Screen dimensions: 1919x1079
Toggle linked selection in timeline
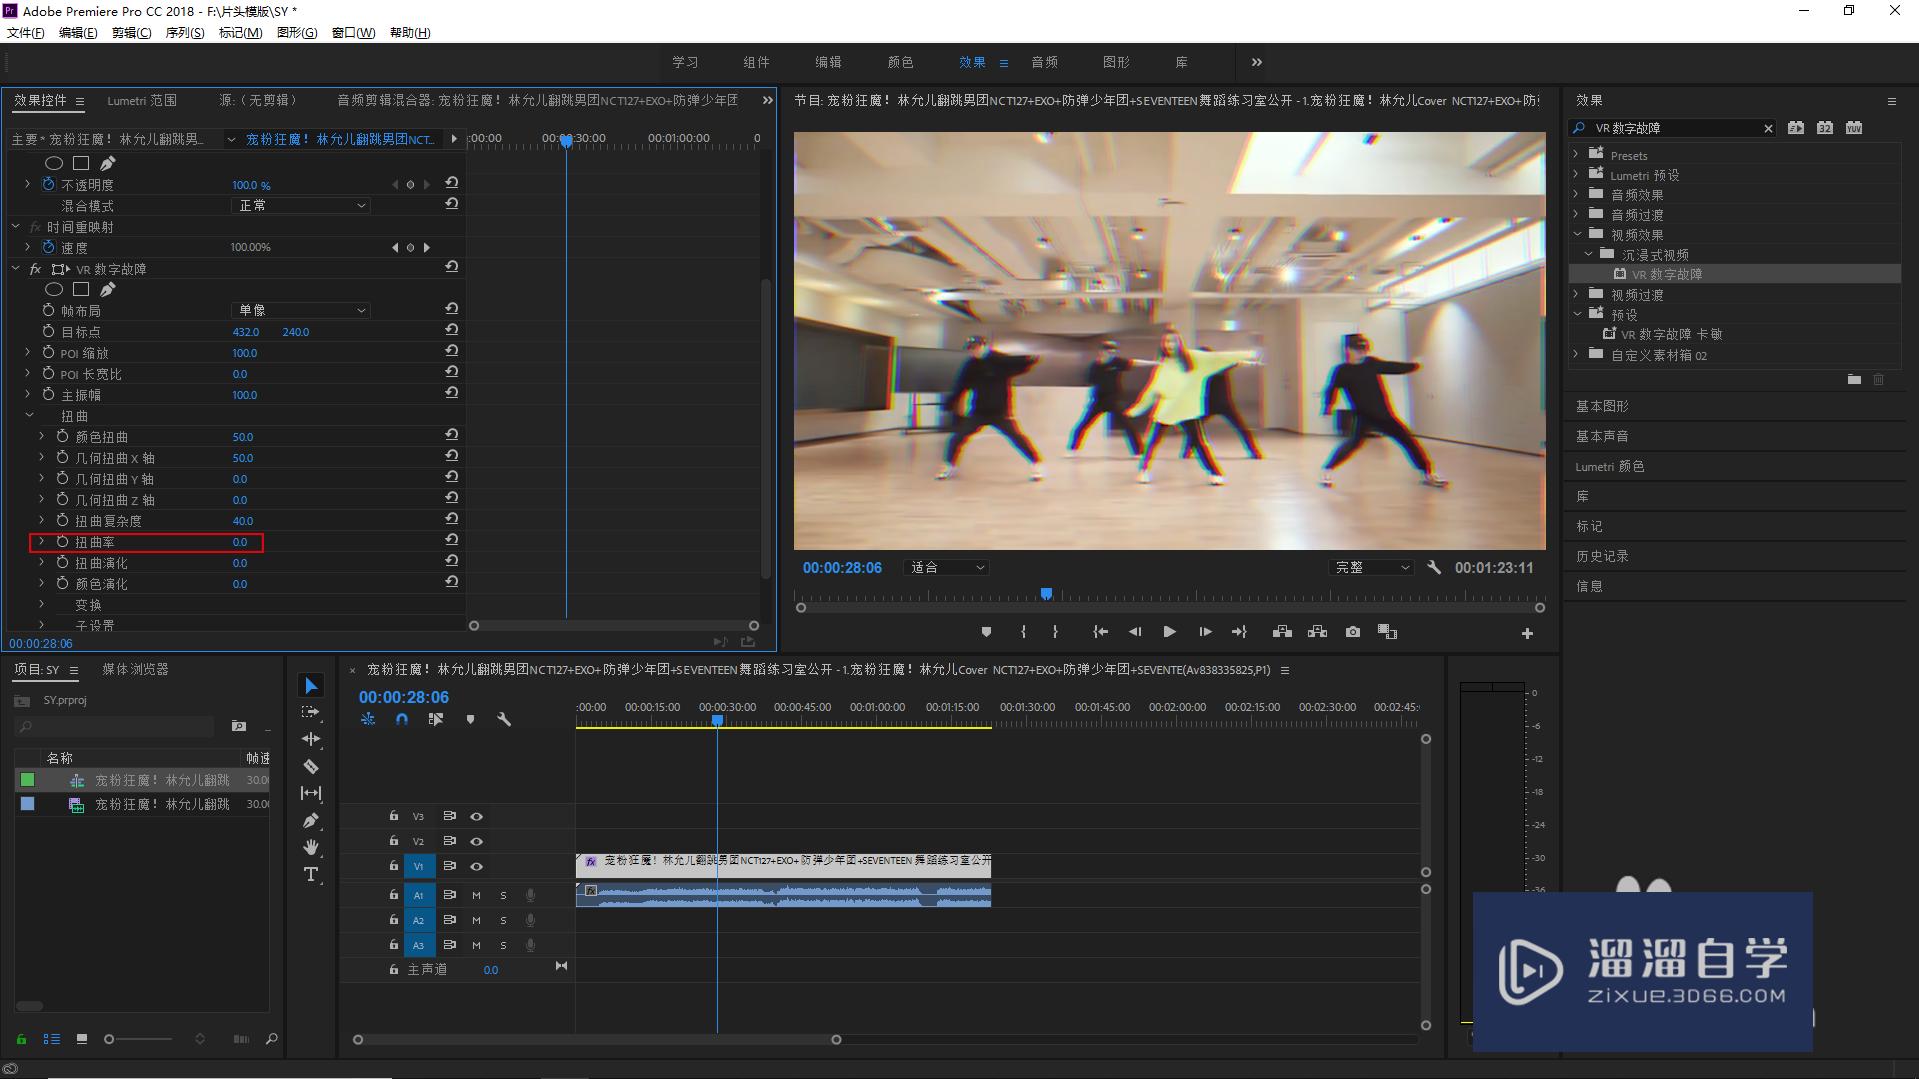click(x=436, y=719)
